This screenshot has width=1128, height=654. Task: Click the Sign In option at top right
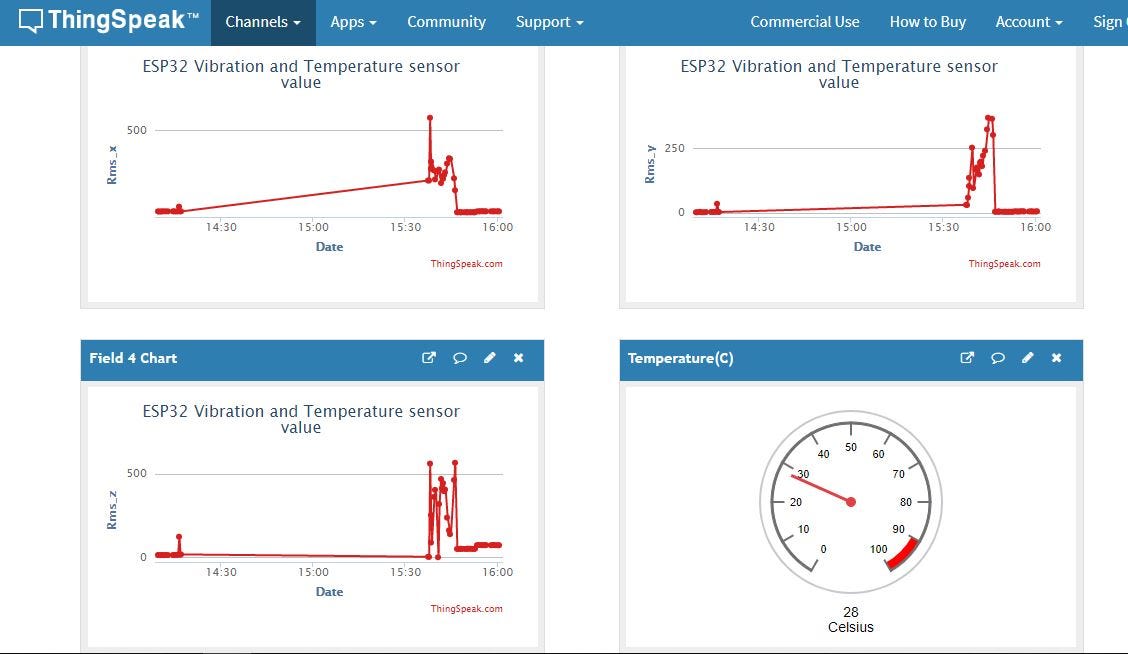tap(1113, 21)
